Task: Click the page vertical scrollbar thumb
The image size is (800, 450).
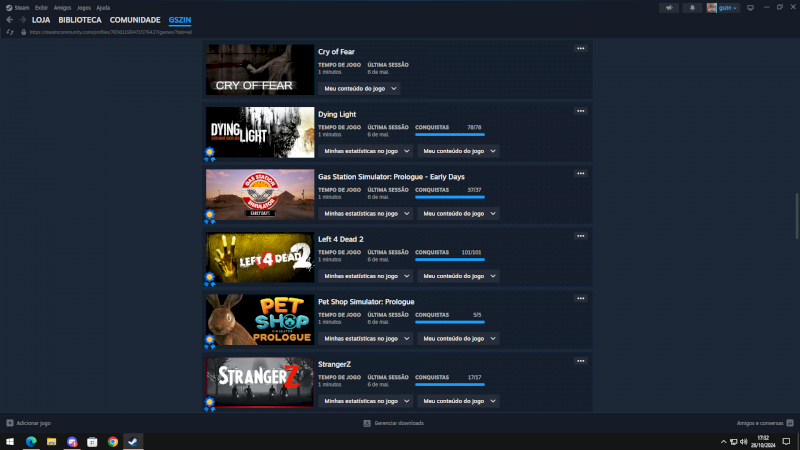Action: coord(796,215)
